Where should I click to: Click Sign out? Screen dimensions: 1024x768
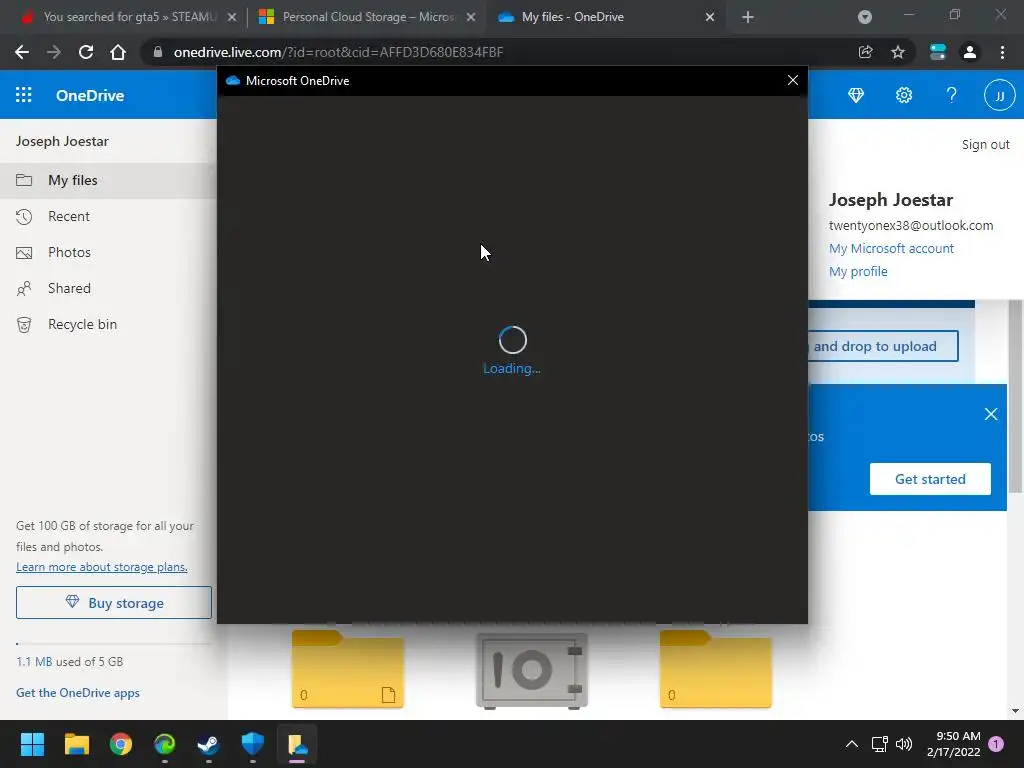(985, 144)
